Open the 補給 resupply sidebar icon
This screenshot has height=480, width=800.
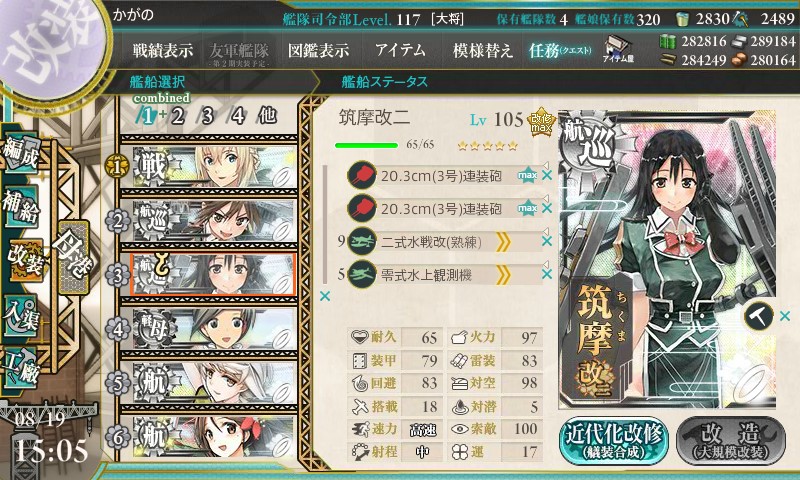(x=21, y=206)
